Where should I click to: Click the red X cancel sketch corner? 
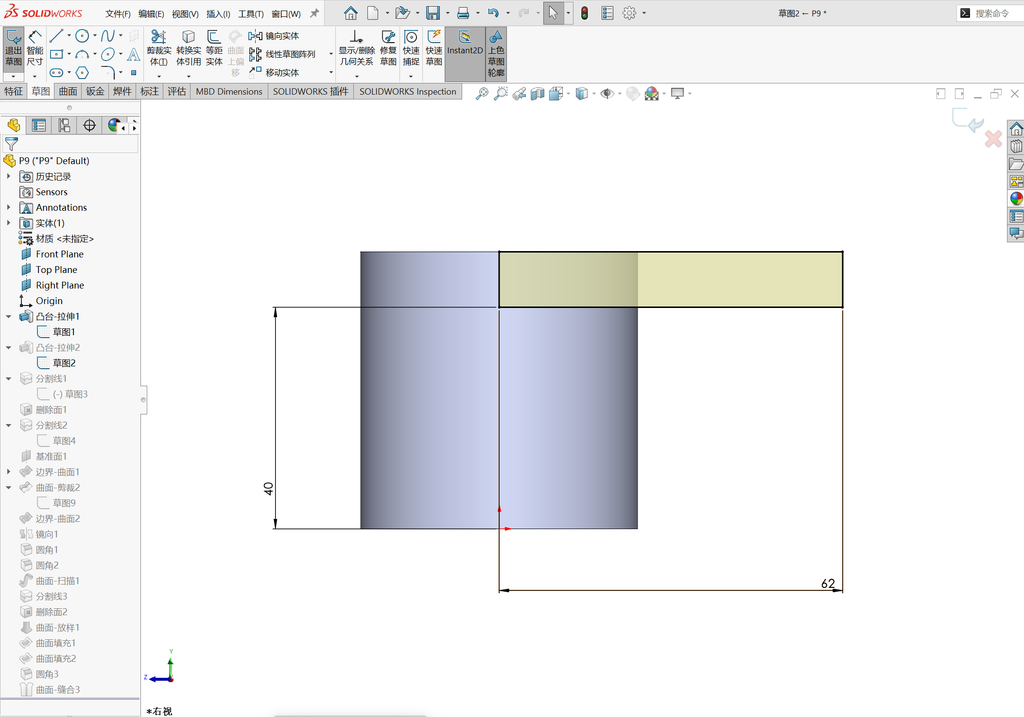click(x=993, y=138)
